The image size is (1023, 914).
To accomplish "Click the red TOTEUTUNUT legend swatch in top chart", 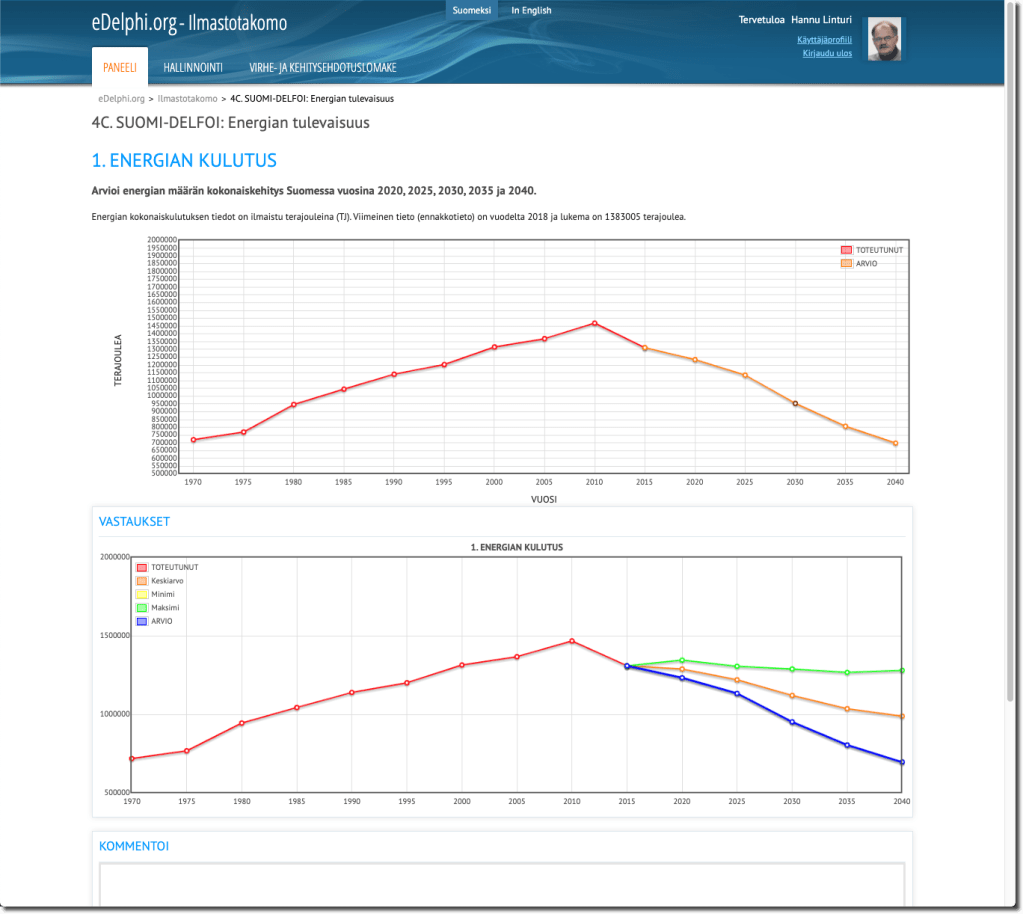I will pyautogui.click(x=846, y=250).
